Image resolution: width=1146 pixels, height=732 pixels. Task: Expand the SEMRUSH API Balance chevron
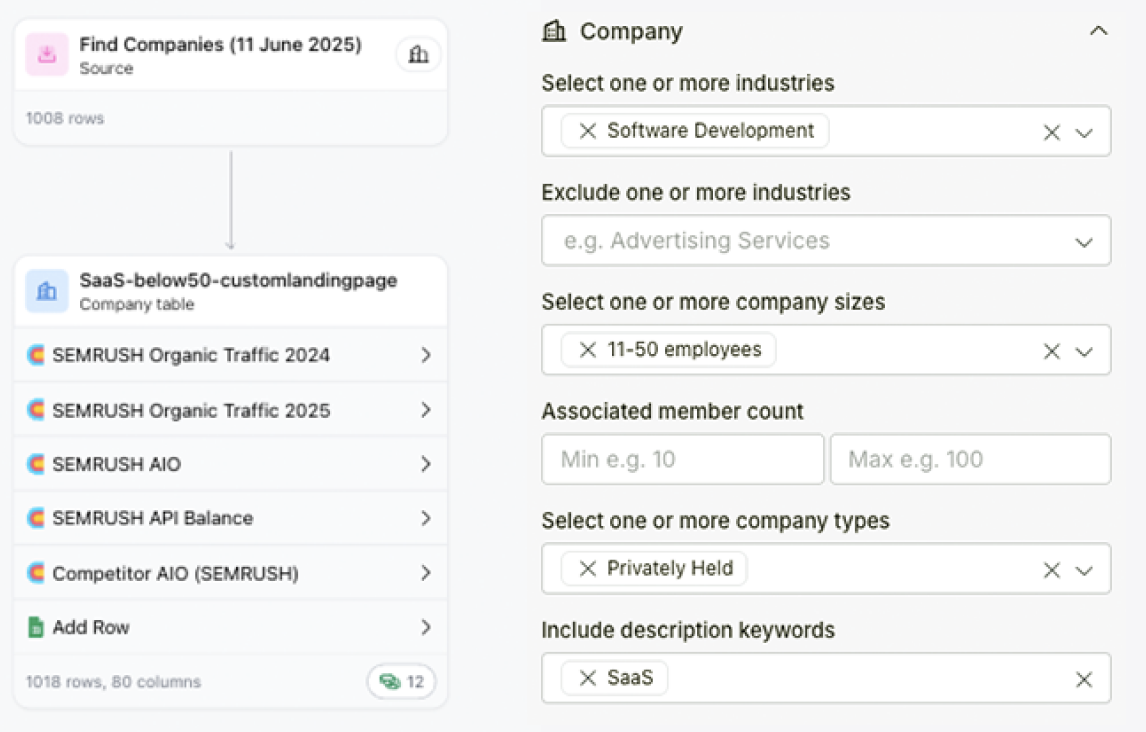[426, 518]
